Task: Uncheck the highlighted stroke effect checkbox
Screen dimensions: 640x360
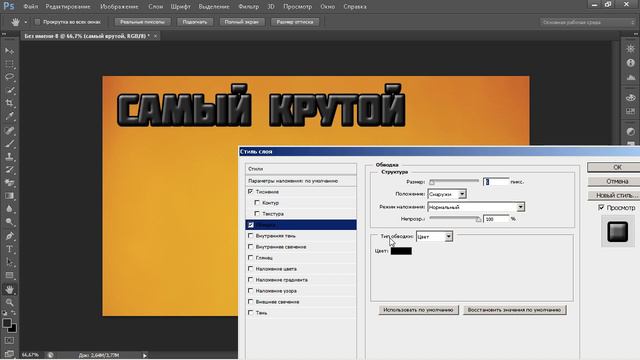Action: click(x=251, y=224)
